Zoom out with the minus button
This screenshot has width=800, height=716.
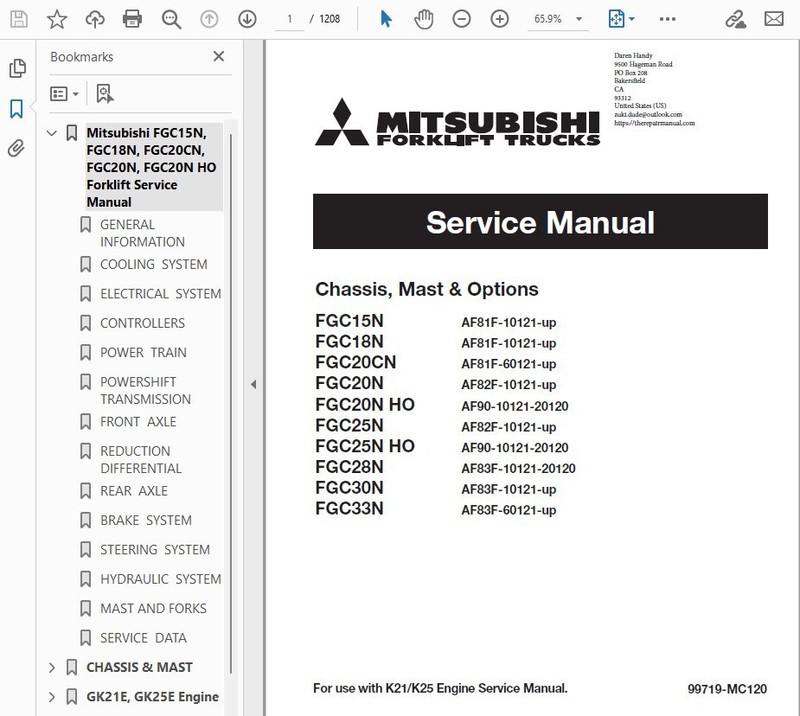(461, 19)
